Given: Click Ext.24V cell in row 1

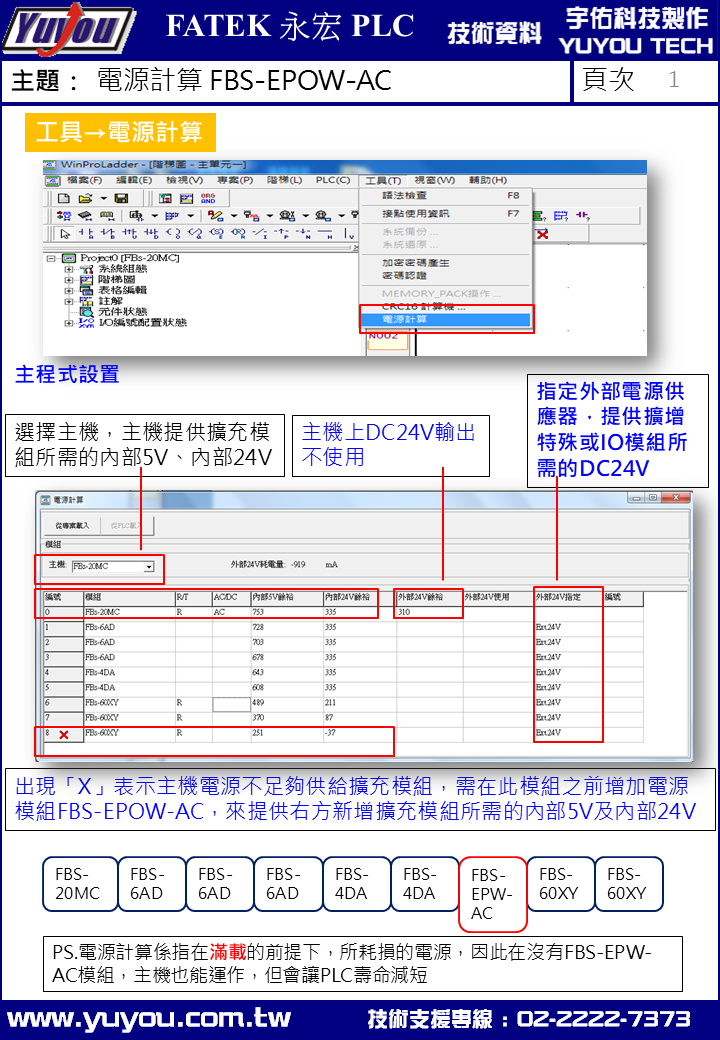Looking at the screenshot, I should pos(568,627).
